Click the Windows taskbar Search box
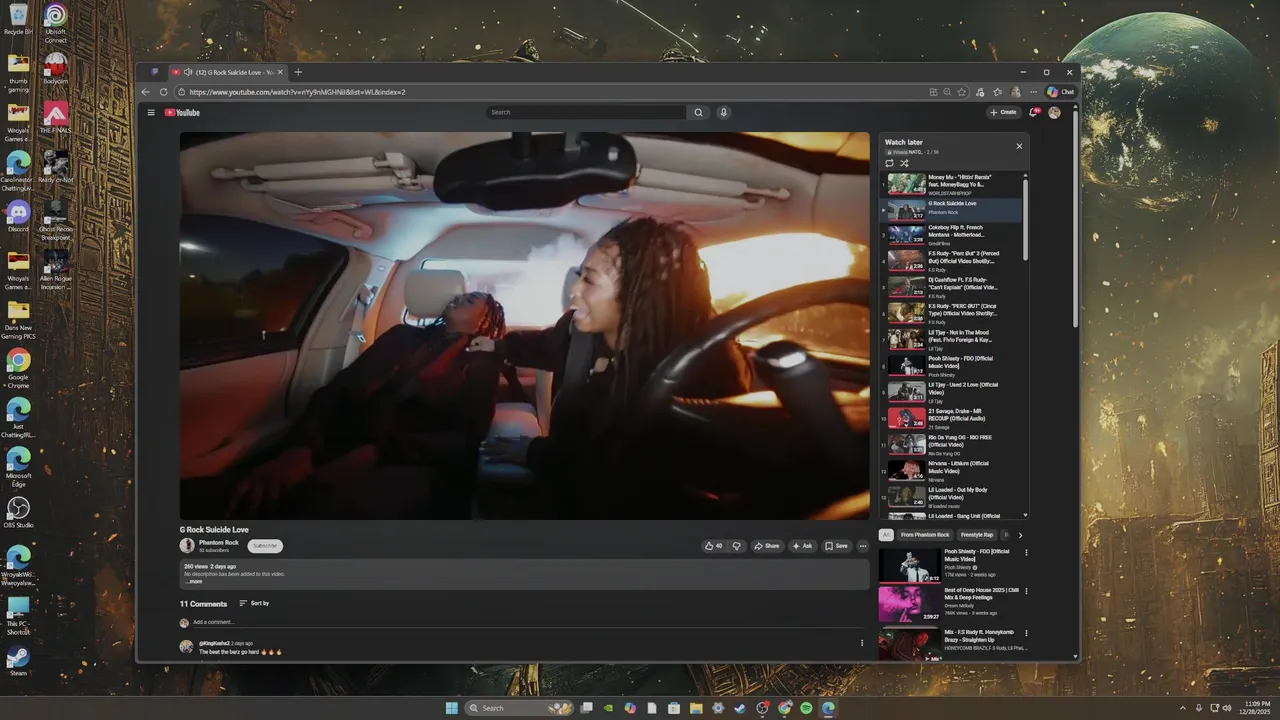 (520, 708)
